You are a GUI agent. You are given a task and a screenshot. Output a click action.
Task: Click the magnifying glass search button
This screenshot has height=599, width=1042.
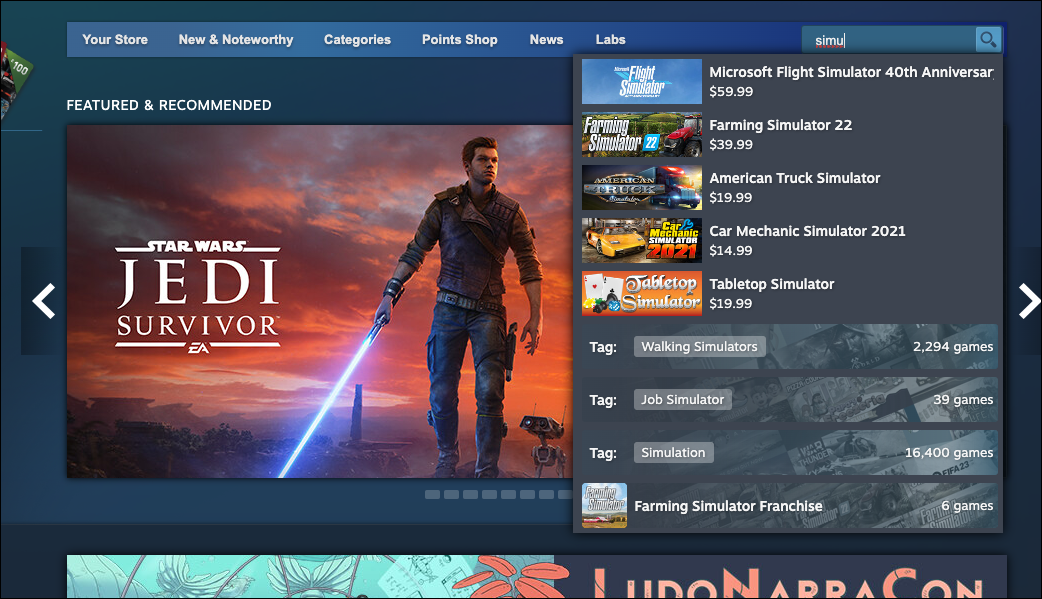click(x=988, y=40)
